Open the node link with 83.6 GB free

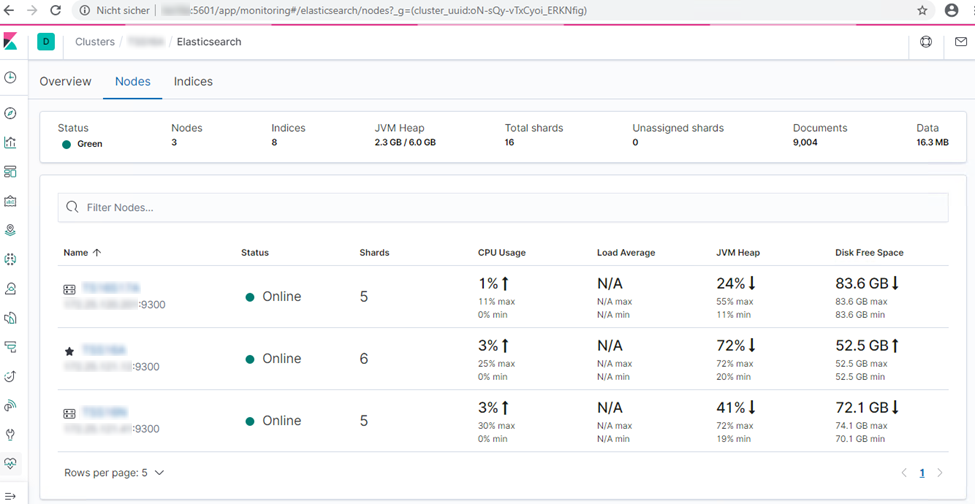click(111, 288)
